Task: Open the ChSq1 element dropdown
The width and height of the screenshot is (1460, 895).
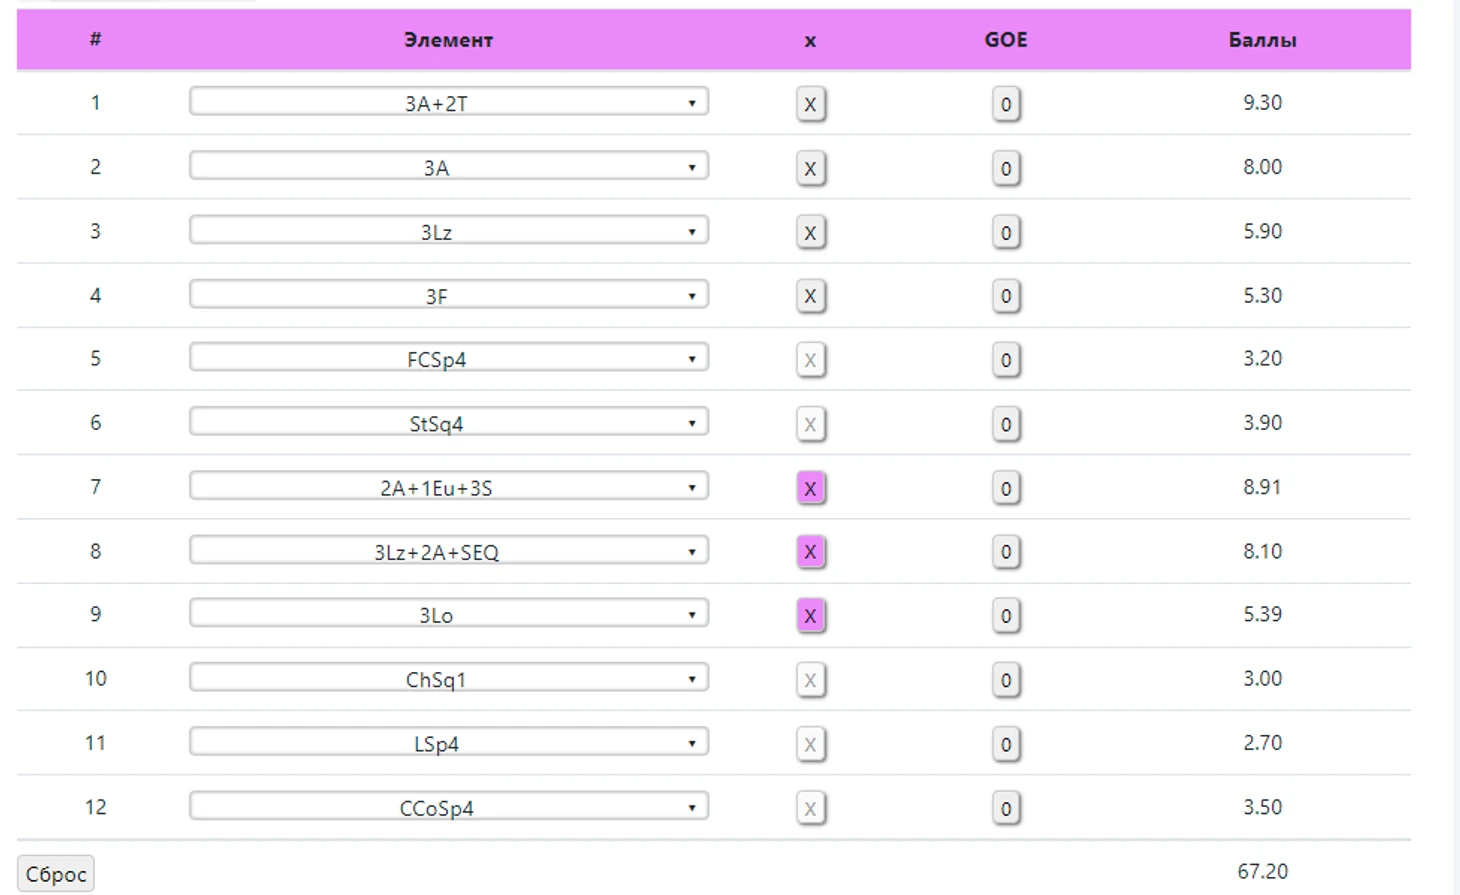Action: [449, 679]
